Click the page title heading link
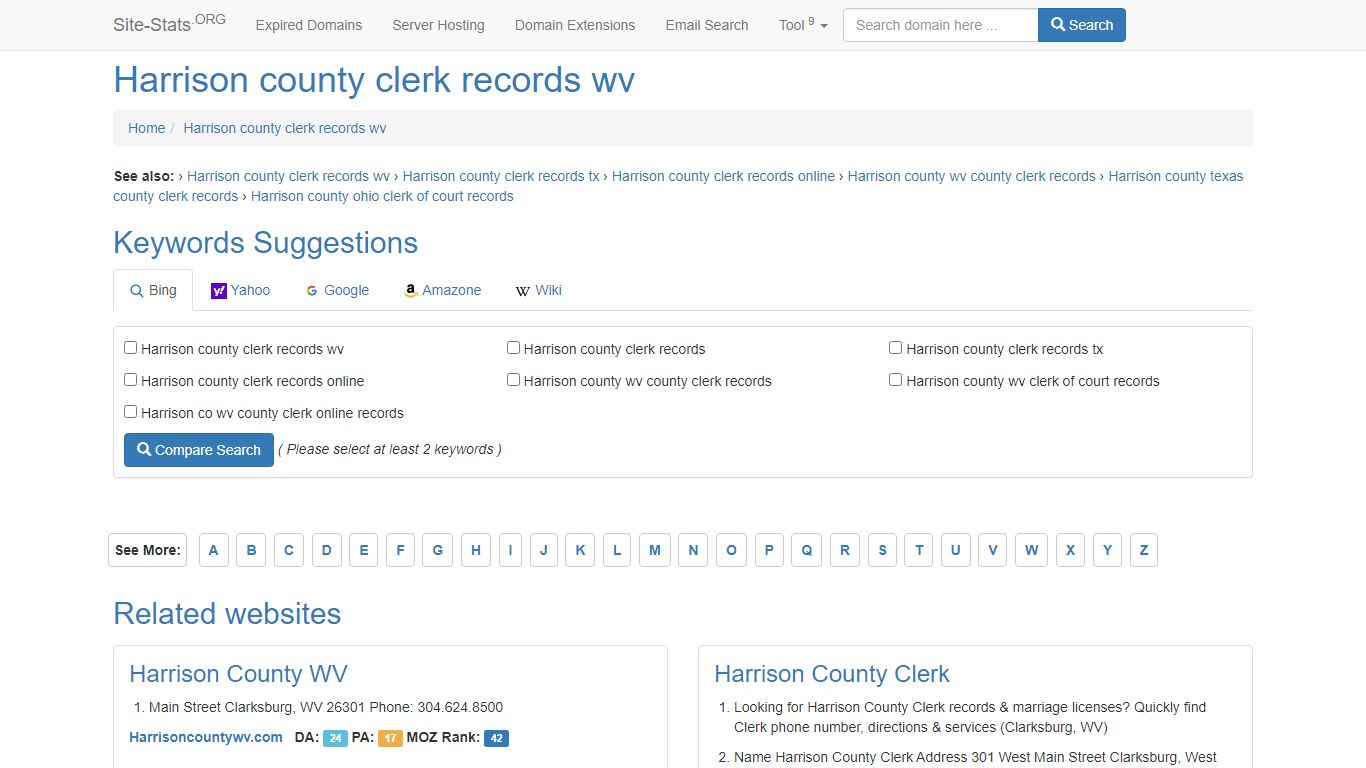This screenshot has height=768, width=1366. point(374,80)
